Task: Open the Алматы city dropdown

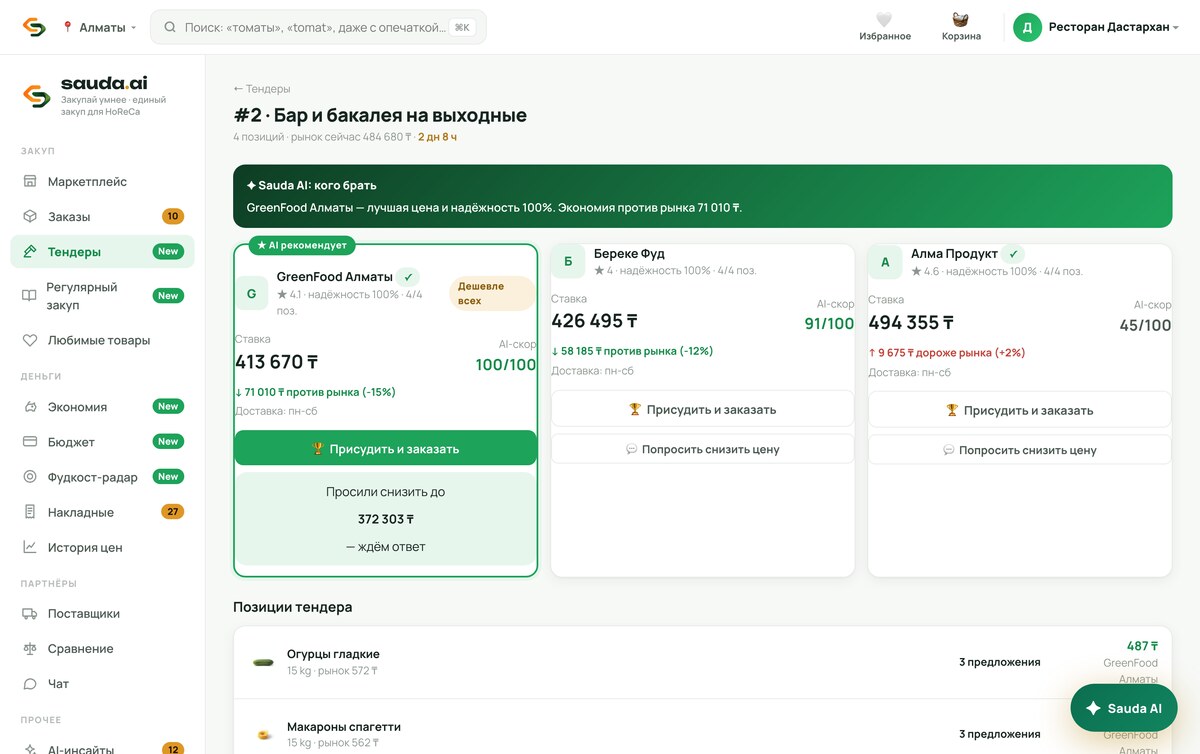Action: (x=99, y=27)
